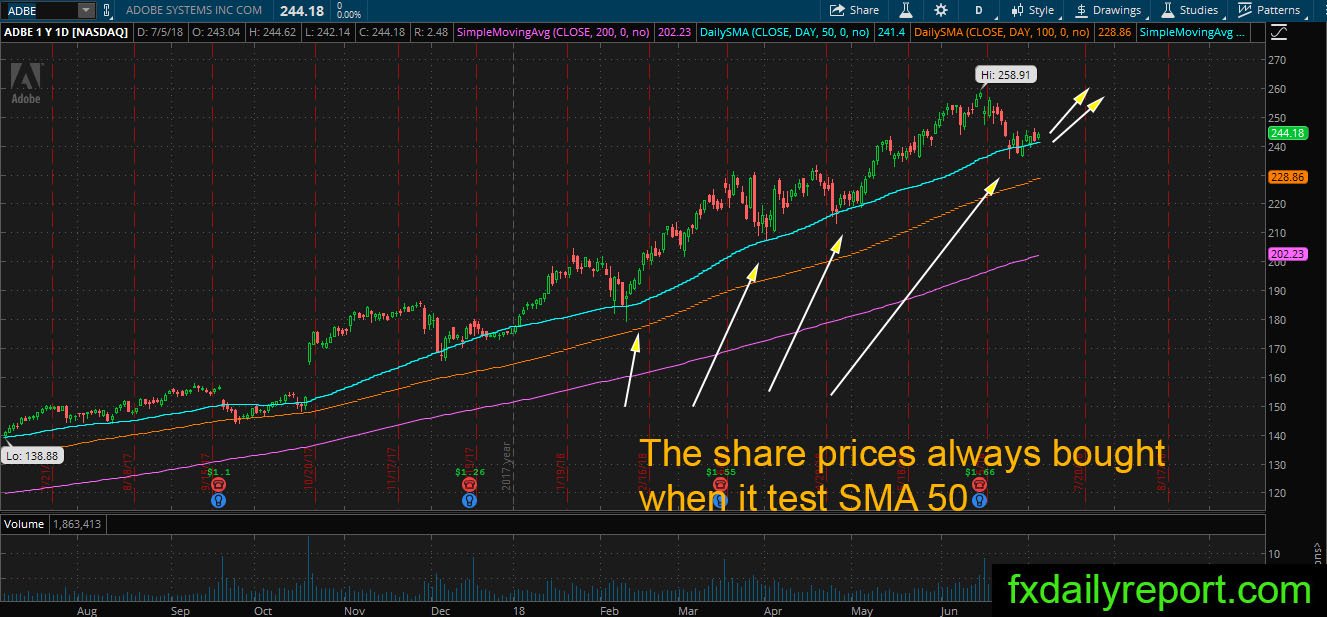Image resolution: width=1327 pixels, height=617 pixels.
Task: Open the D timeframe selector
Action: point(978,10)
